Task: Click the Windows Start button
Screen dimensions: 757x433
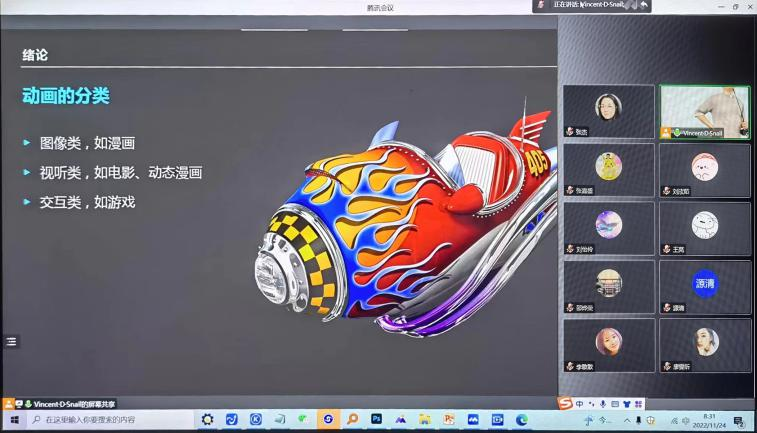Action: click(13, 420)
